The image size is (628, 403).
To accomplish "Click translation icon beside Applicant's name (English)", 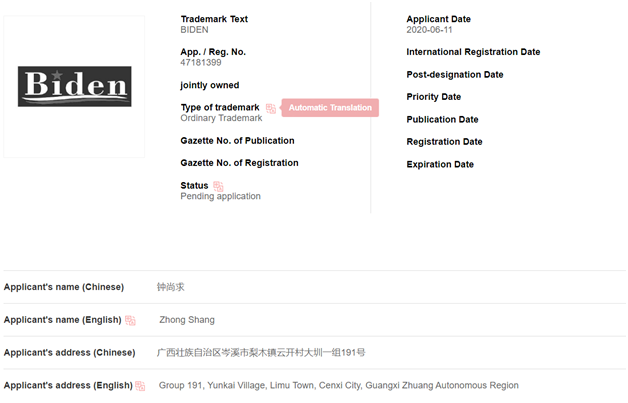I will pos(130,320).
